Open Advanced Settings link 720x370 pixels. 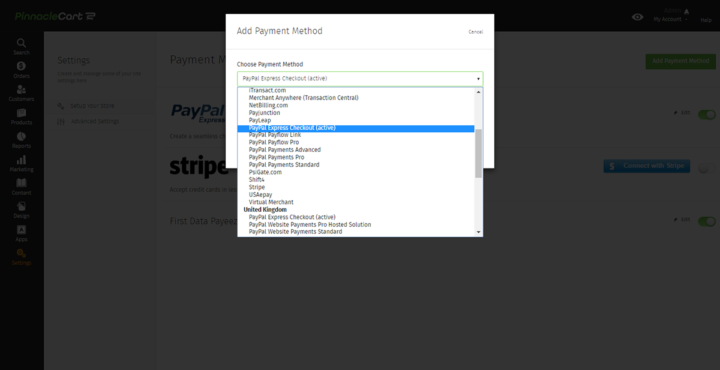95,121
